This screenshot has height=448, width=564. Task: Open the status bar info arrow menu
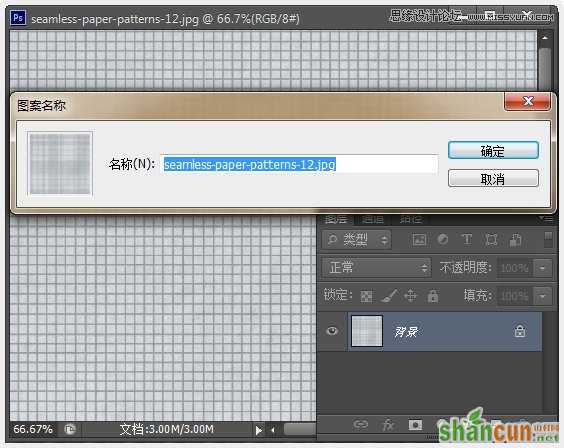pyautogui.click(x=258, y=430)
